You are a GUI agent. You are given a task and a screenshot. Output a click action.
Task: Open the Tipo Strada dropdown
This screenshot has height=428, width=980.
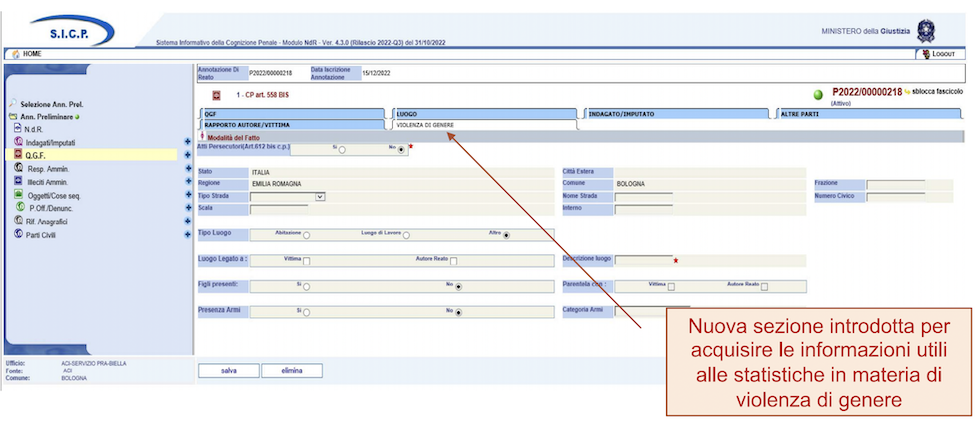click(x=320, y=197)
